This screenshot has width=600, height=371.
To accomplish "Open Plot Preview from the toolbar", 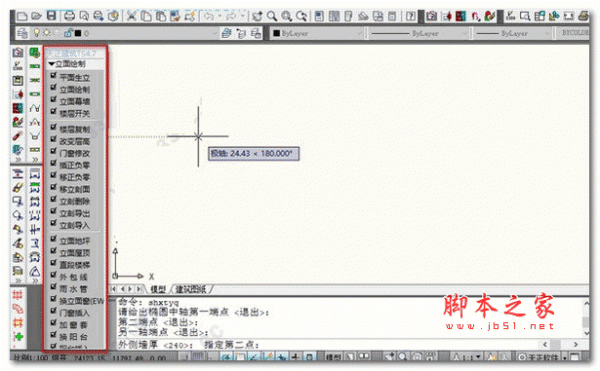I will (84, 16).
